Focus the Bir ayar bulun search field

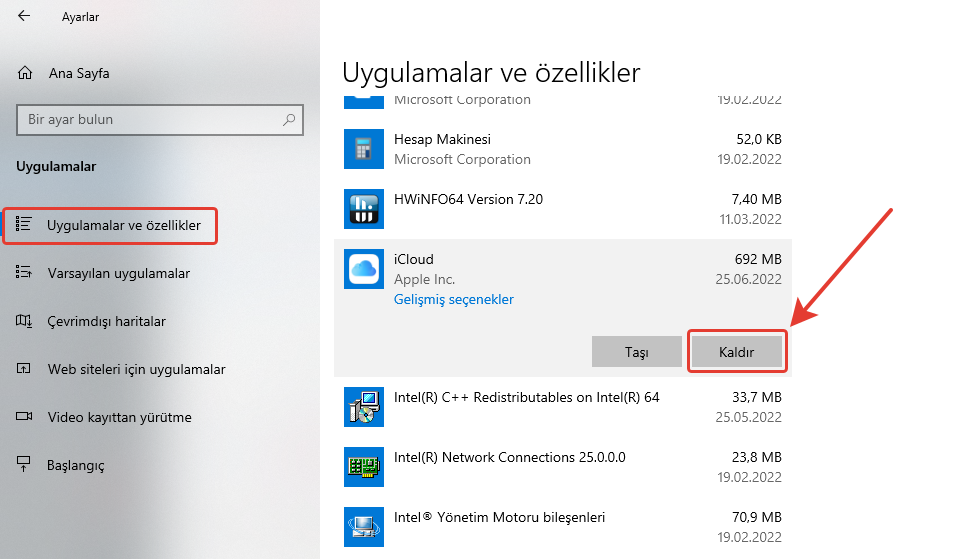point(150,120)
